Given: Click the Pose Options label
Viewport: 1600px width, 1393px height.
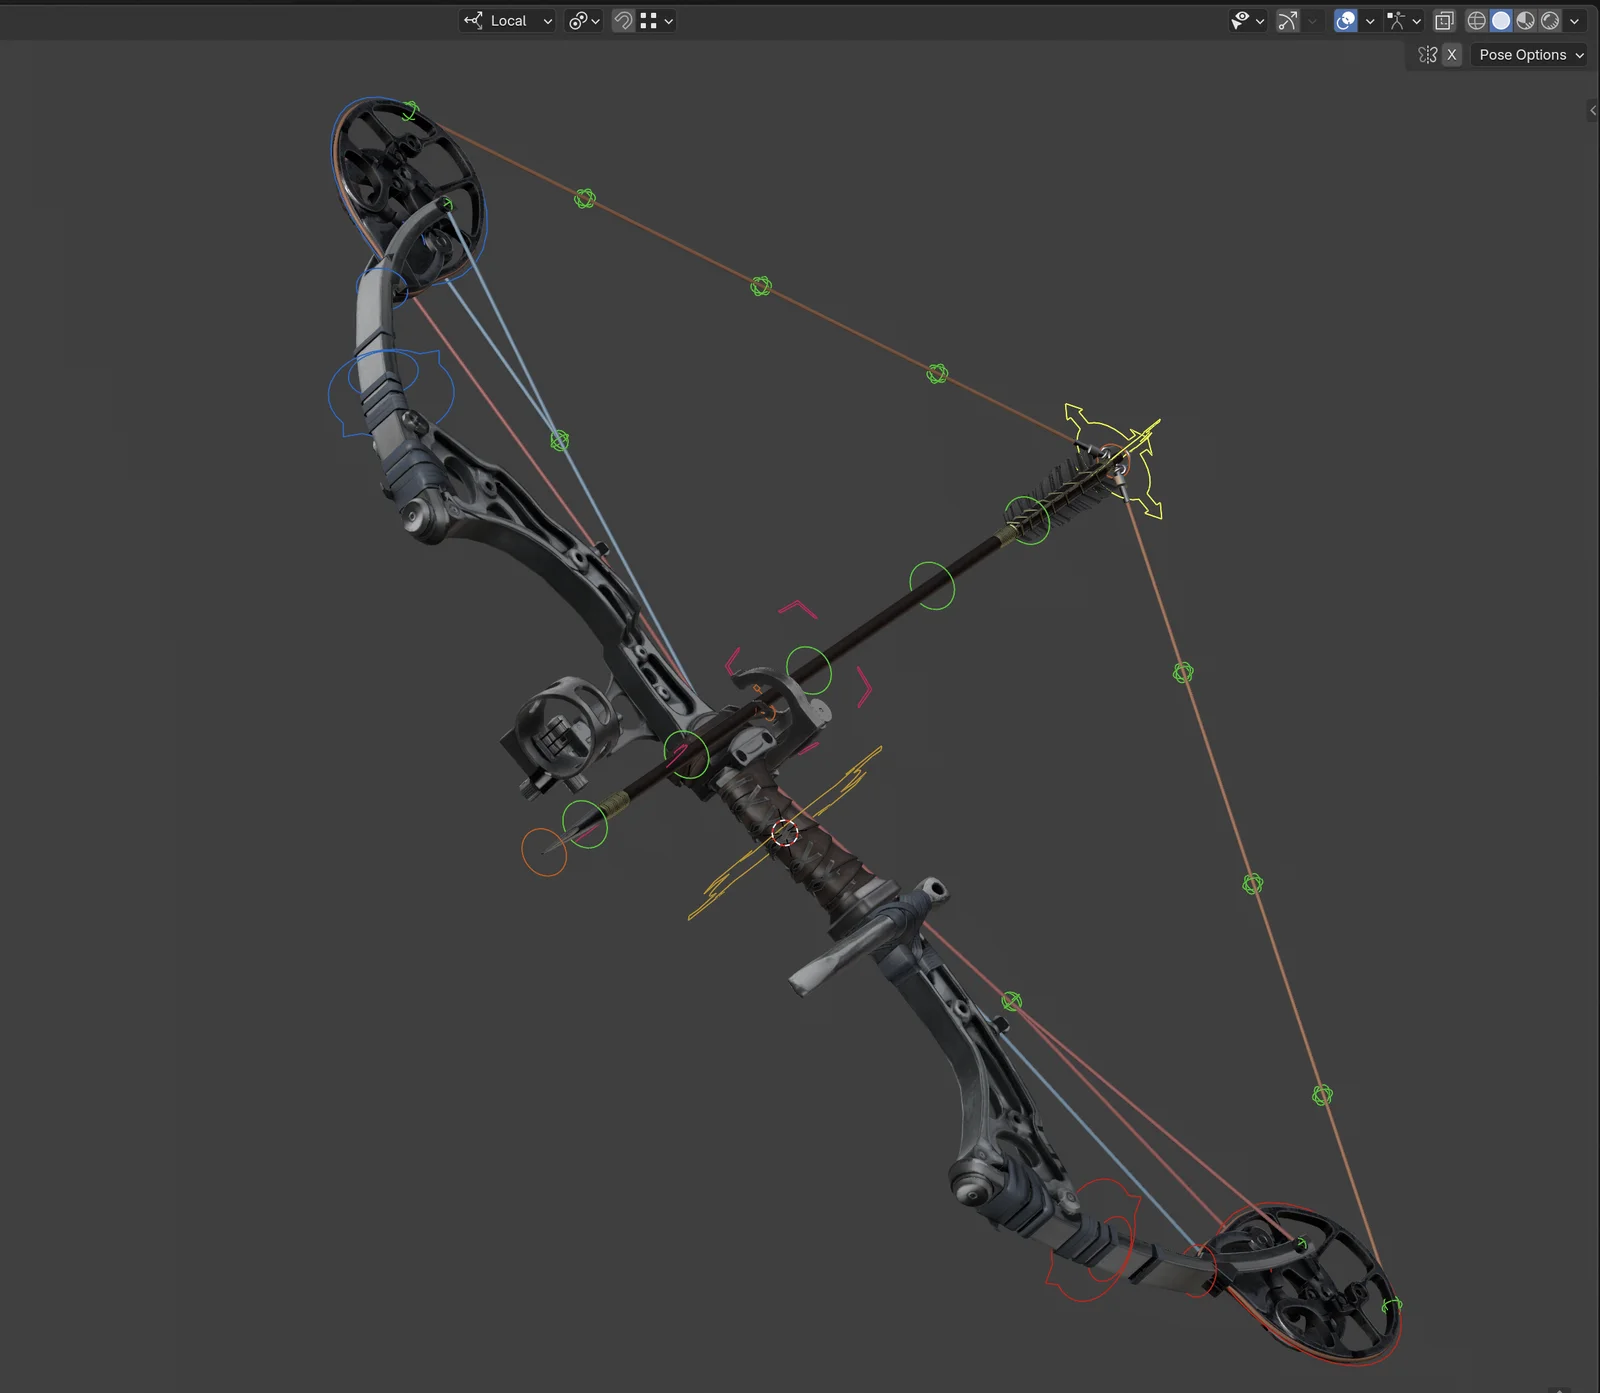Looking at the screenshot, I should [x=1522, y=55].
